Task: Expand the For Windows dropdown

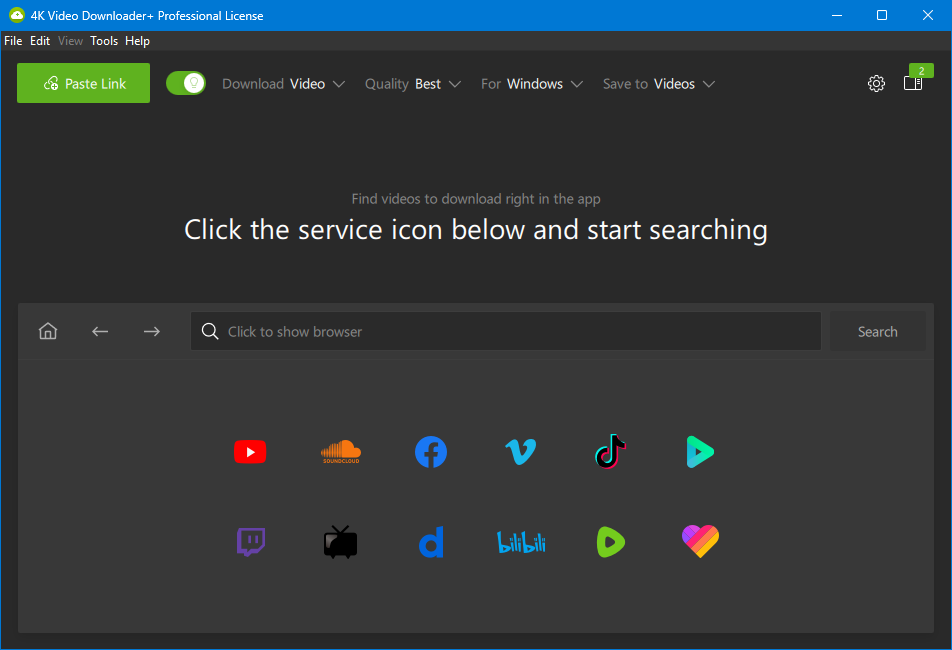Action: (532, 84)
